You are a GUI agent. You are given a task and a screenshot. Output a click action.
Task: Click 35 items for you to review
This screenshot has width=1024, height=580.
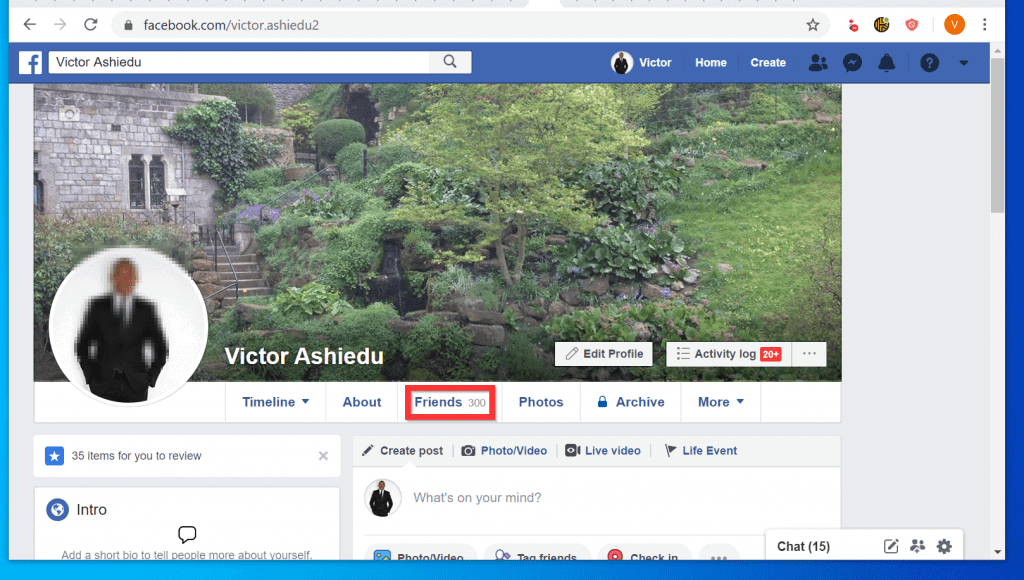click(x=136, y=456)
